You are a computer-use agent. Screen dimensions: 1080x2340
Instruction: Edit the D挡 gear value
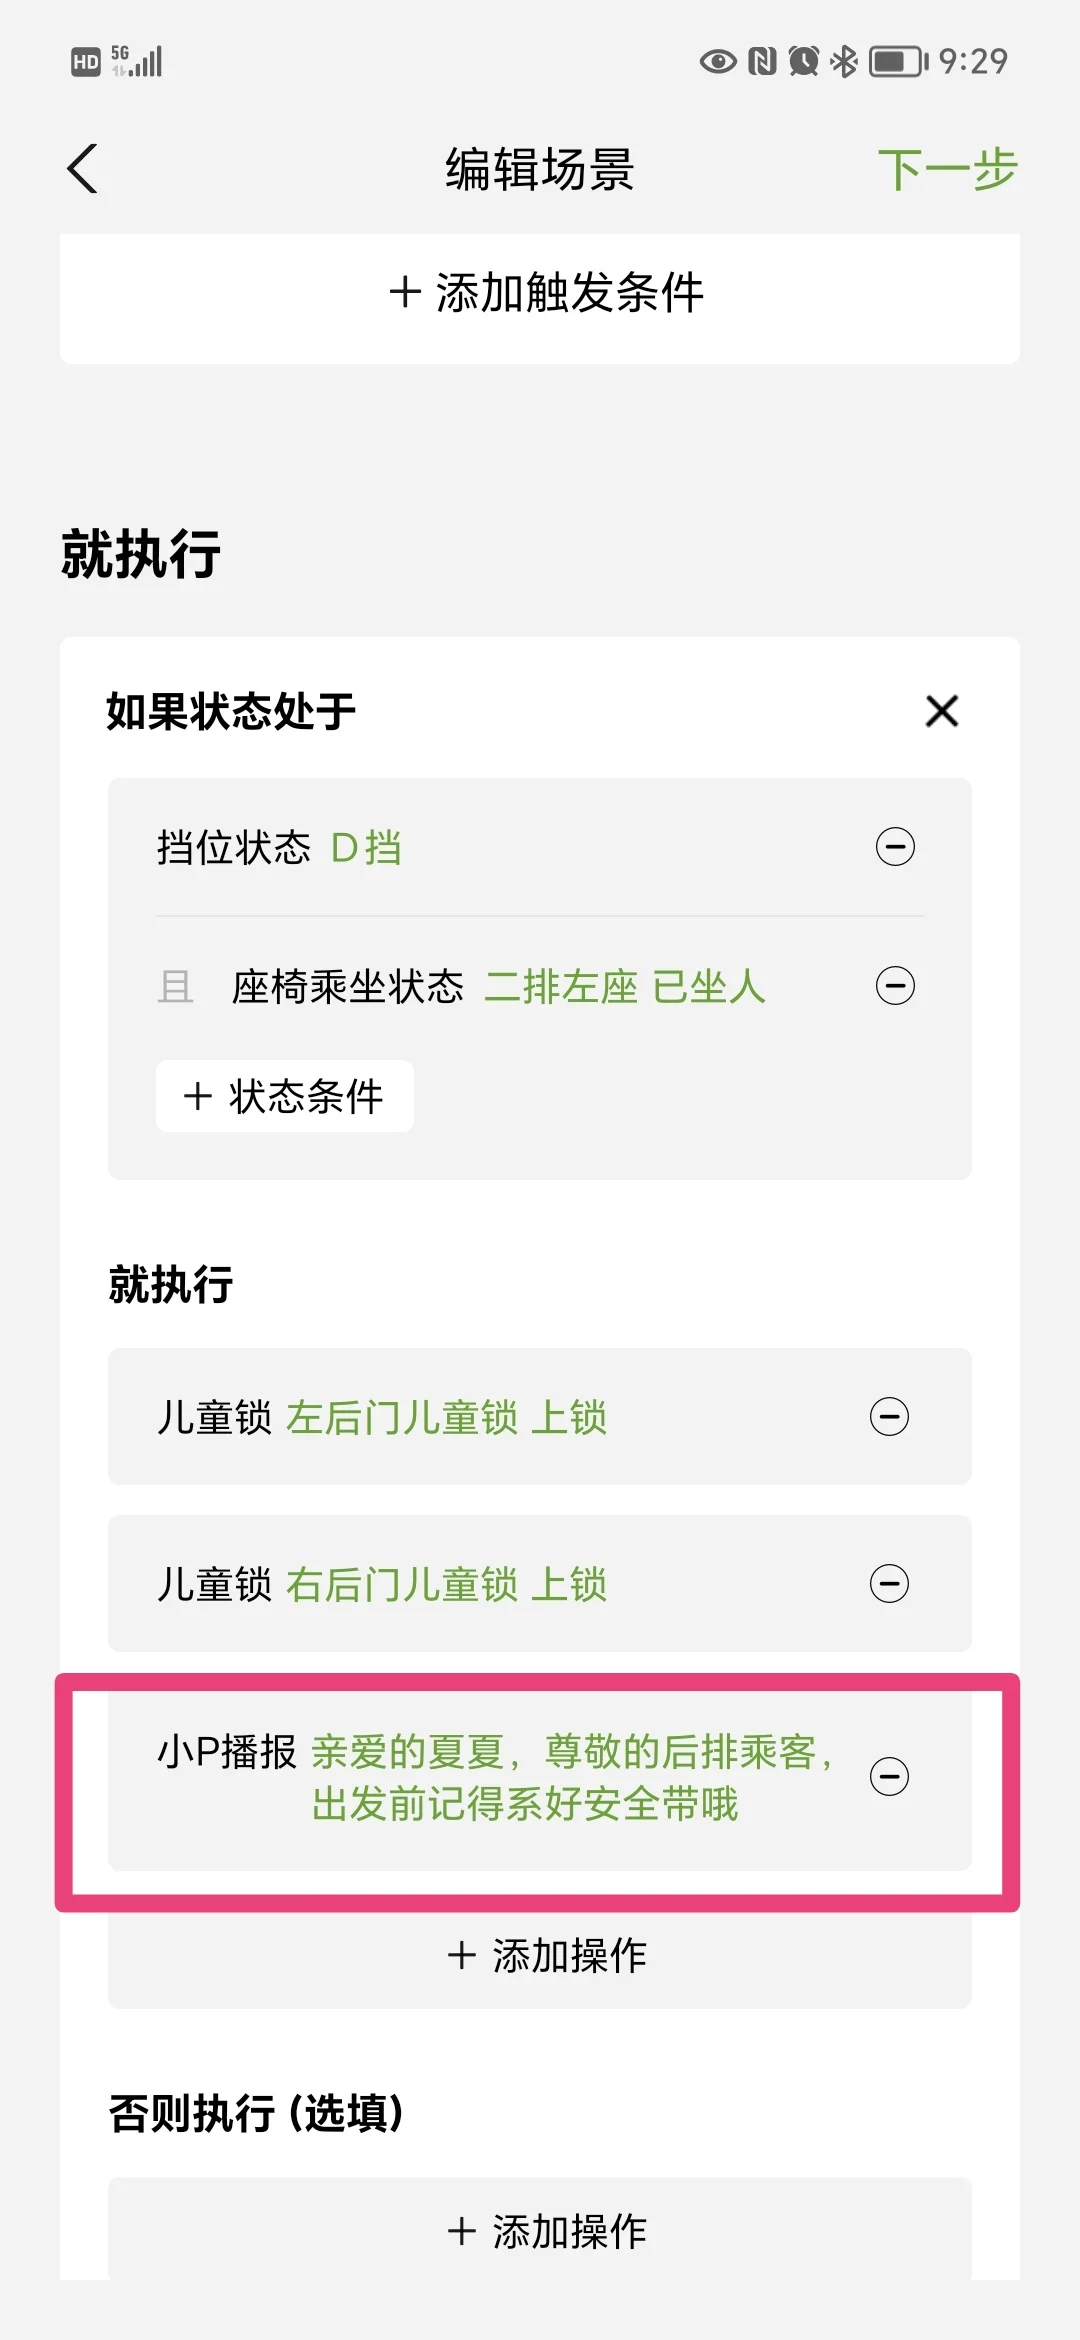[366, 848]
